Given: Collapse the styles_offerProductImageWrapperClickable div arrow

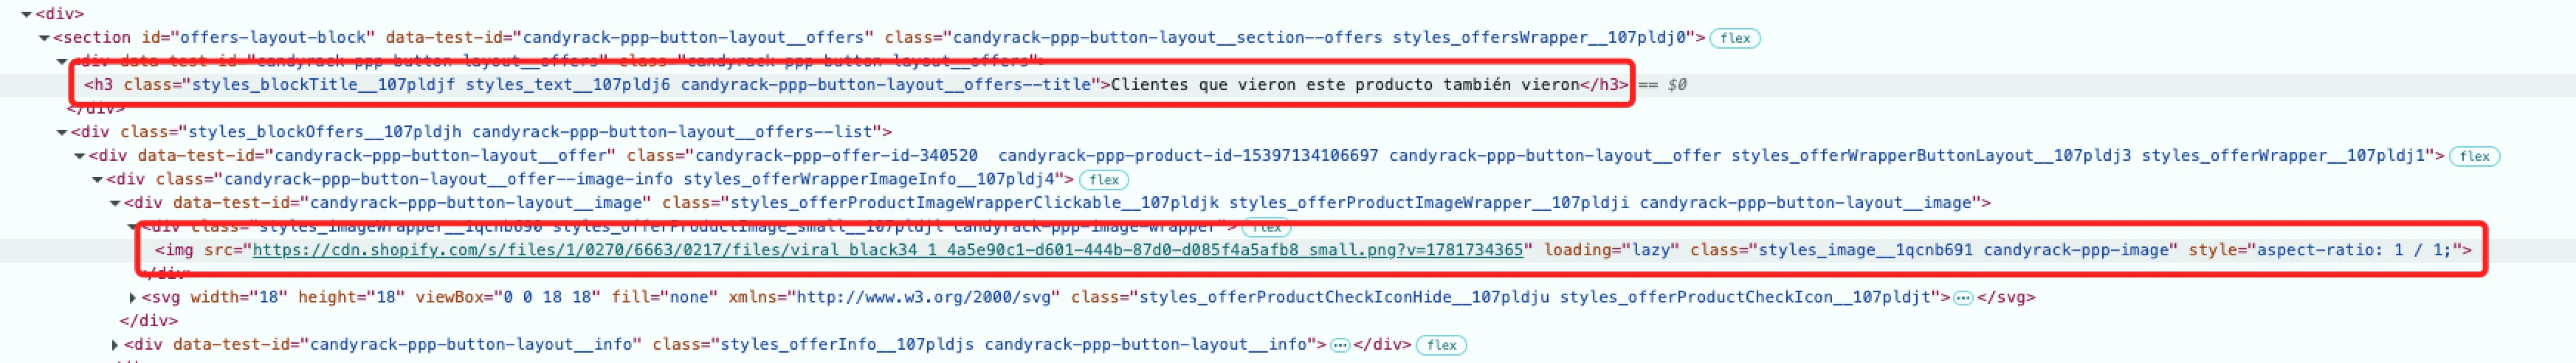Looking at the screenshot, I should 116,203.
